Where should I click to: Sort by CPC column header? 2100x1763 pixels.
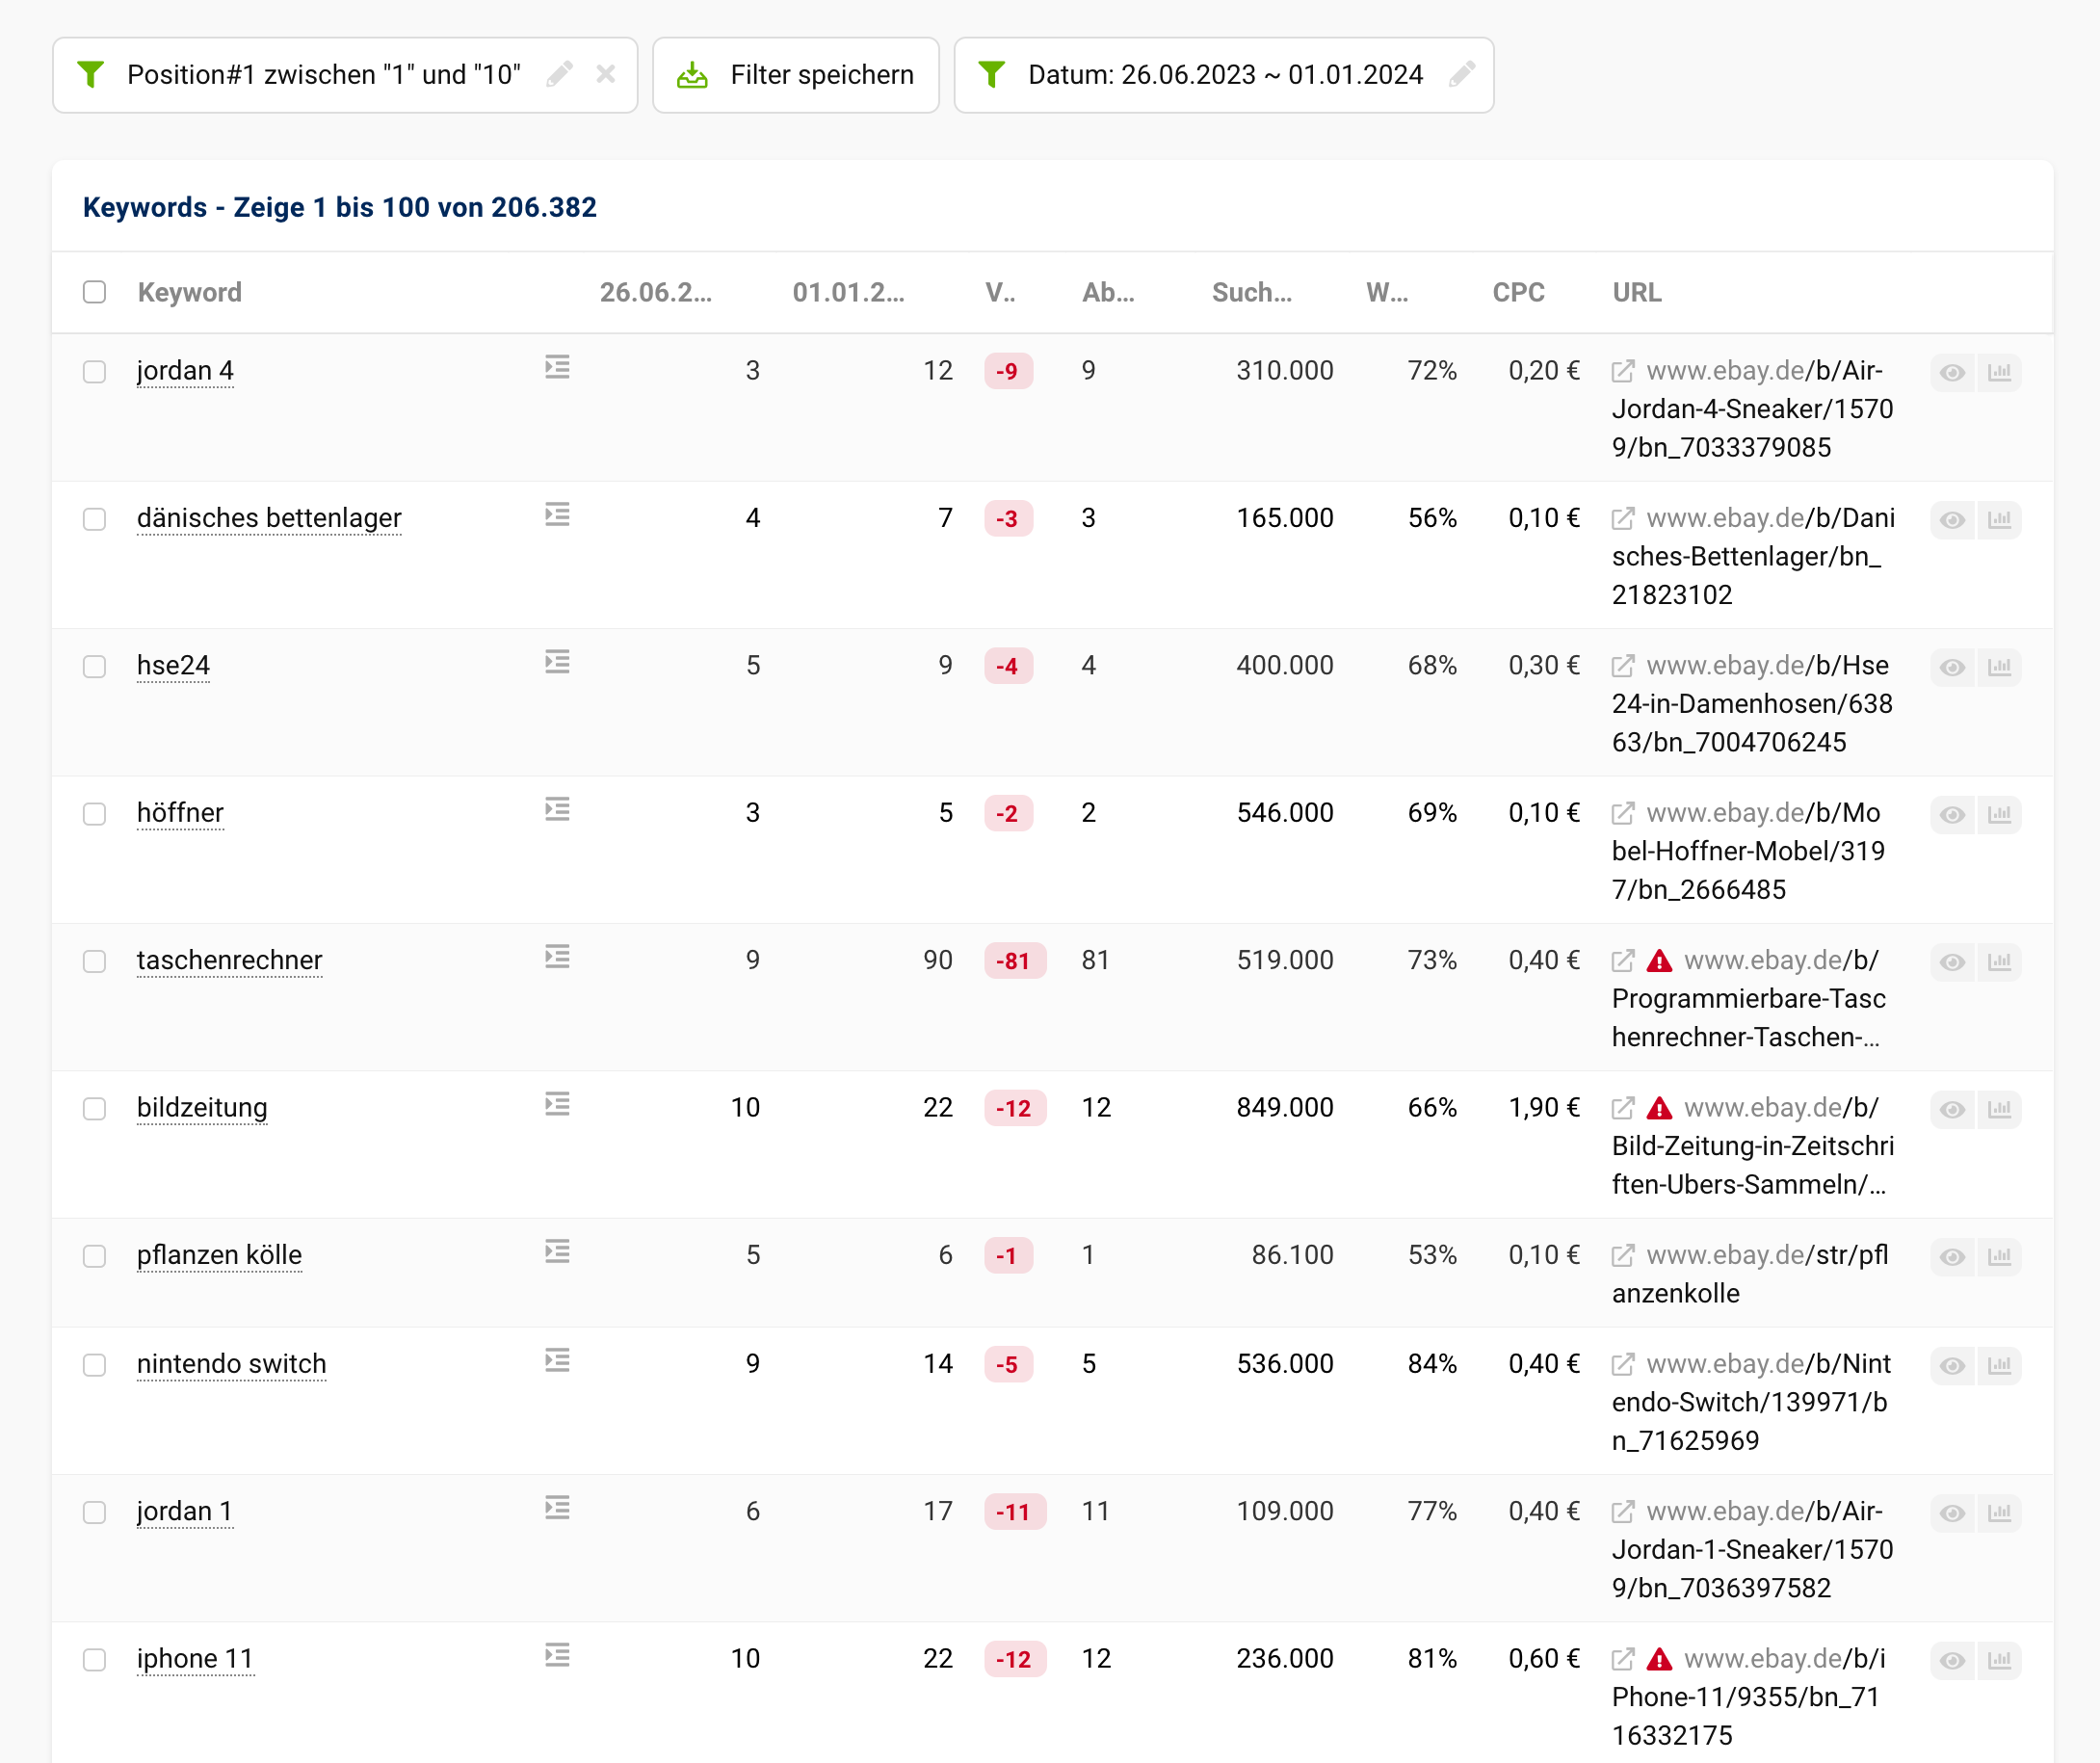[1518, 292]
